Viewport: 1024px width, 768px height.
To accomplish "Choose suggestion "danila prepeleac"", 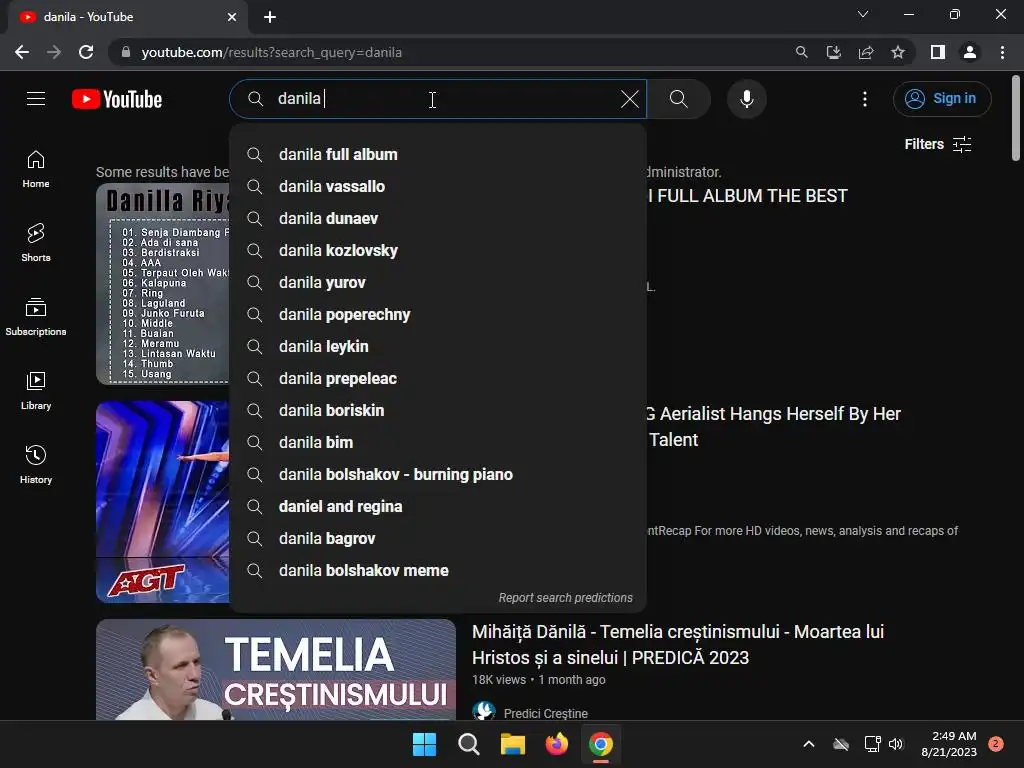I will (438, 378).
